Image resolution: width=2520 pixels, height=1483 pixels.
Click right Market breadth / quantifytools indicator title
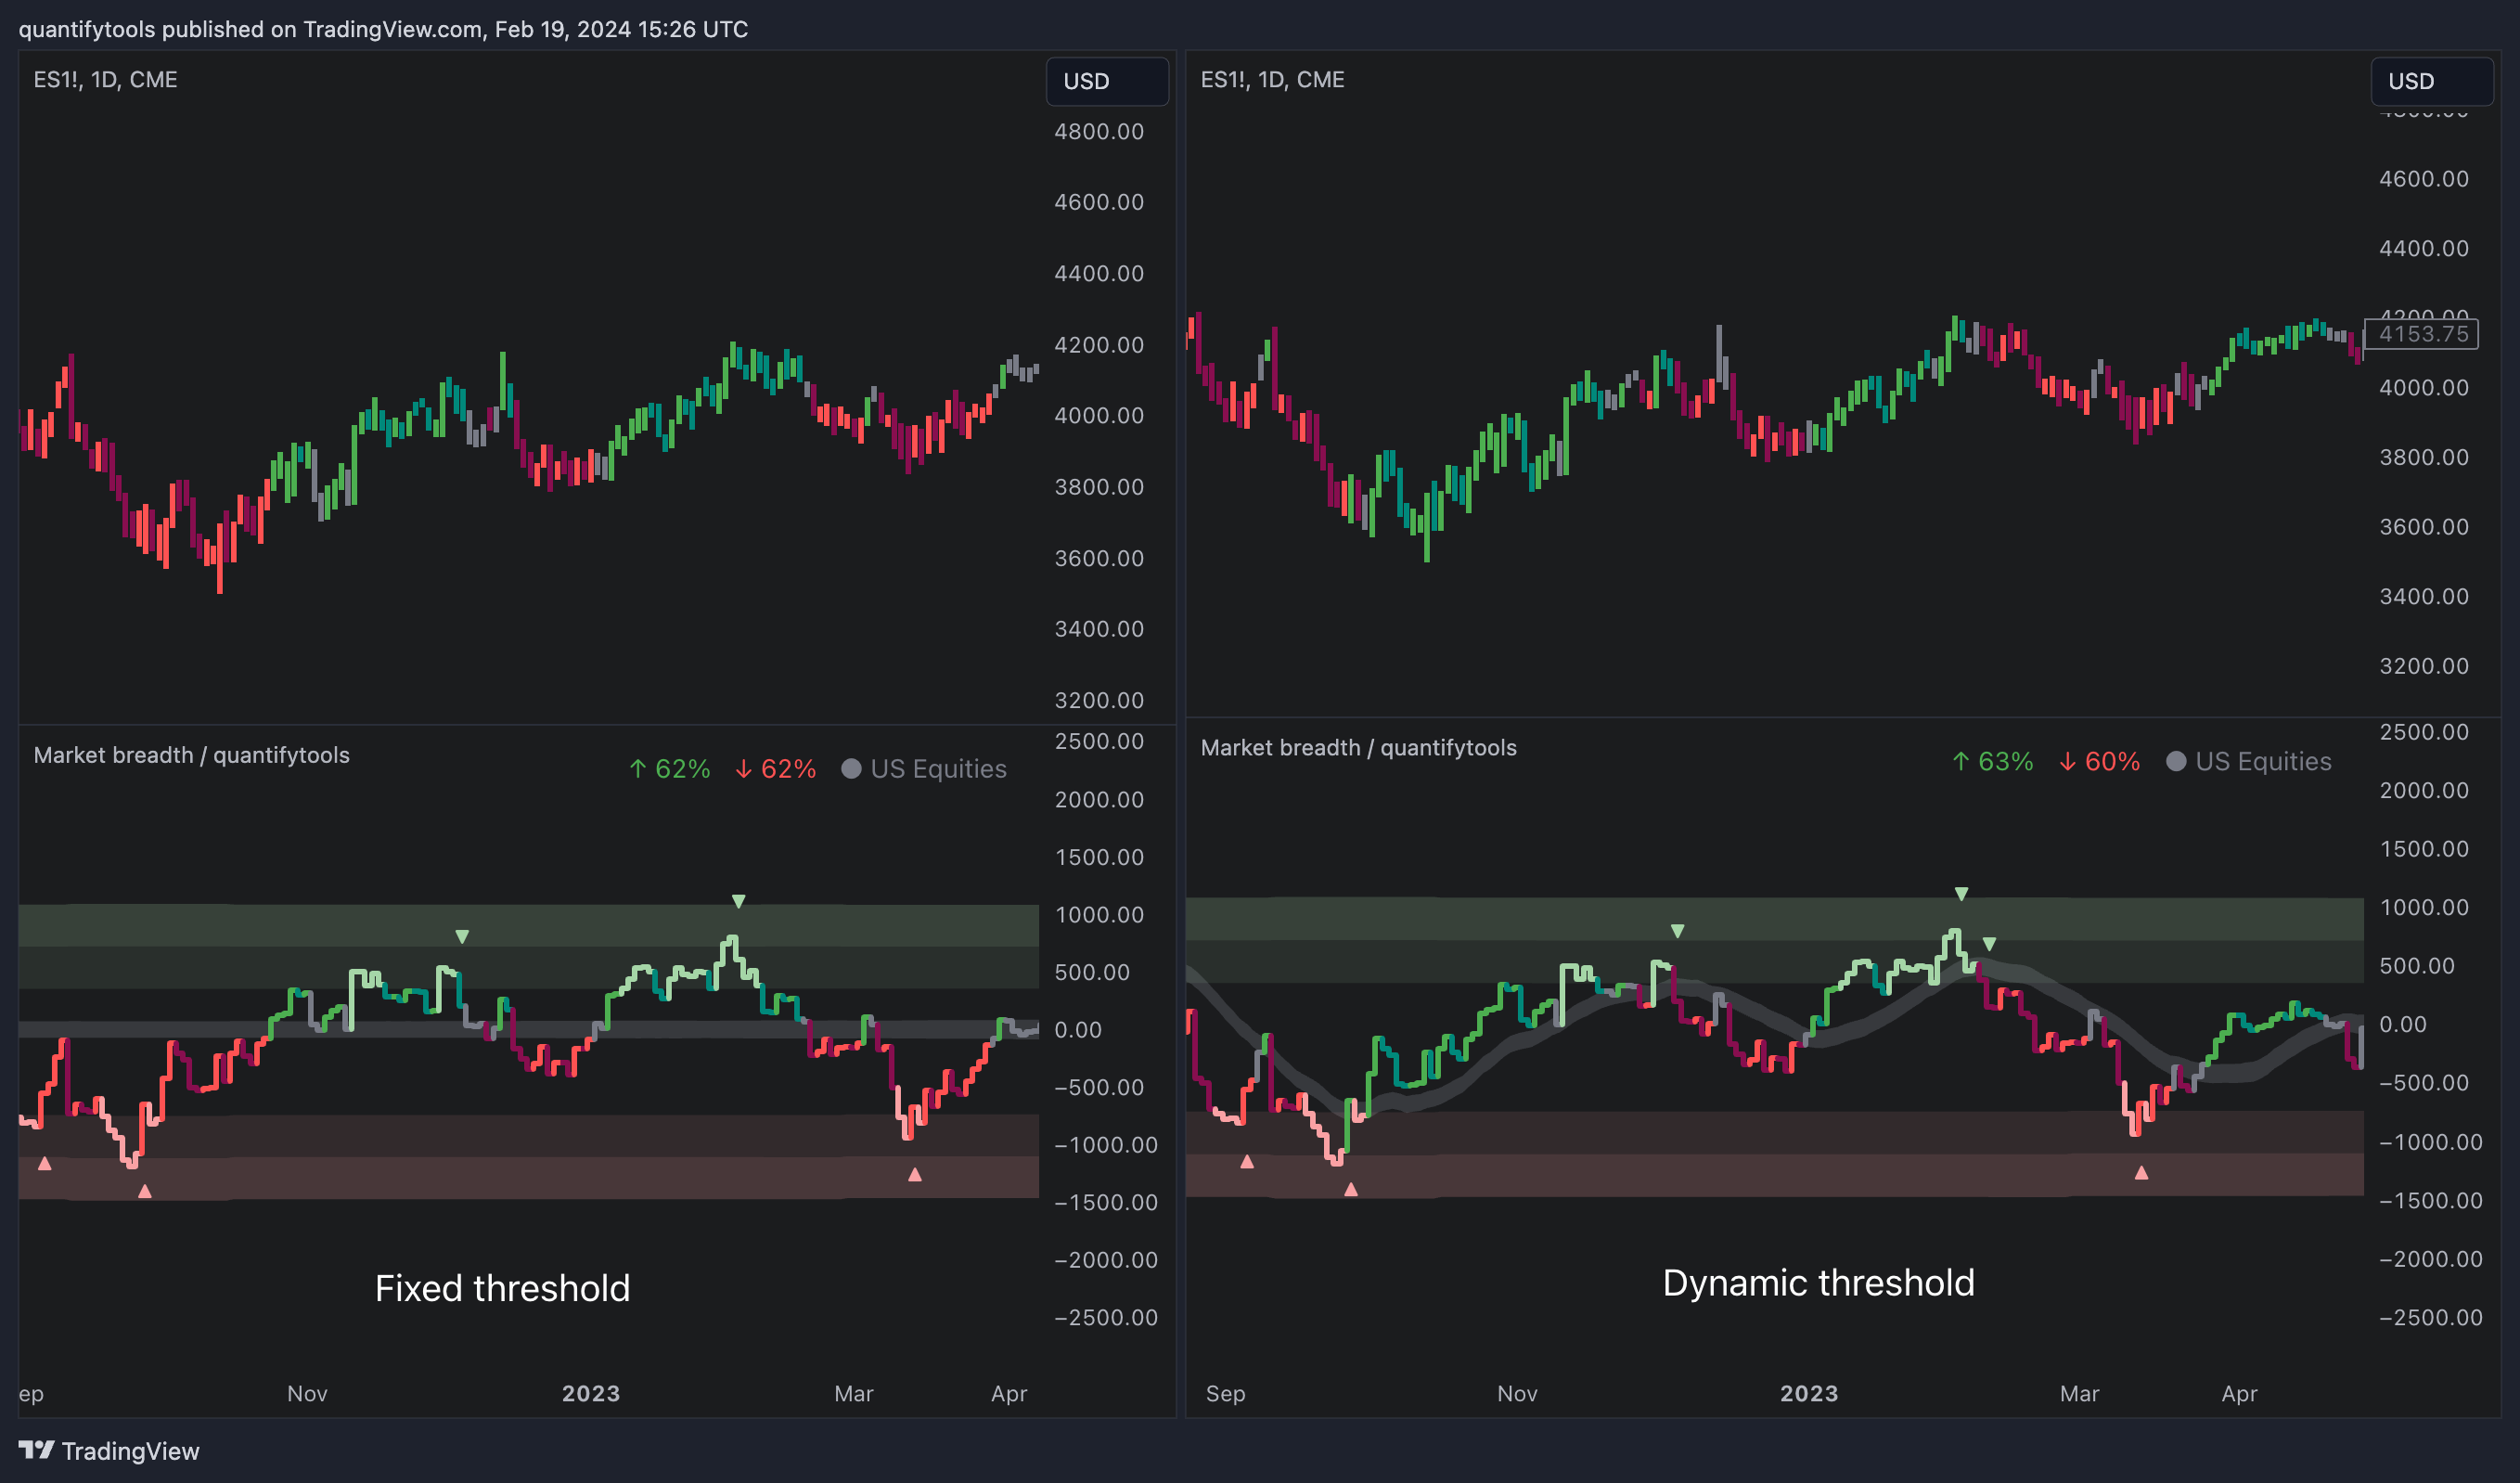1358,748
